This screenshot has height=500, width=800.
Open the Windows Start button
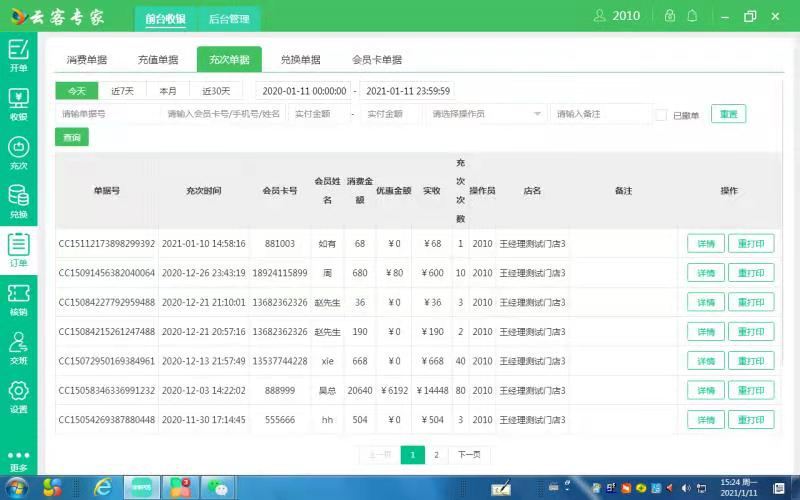tap(16, 488)
